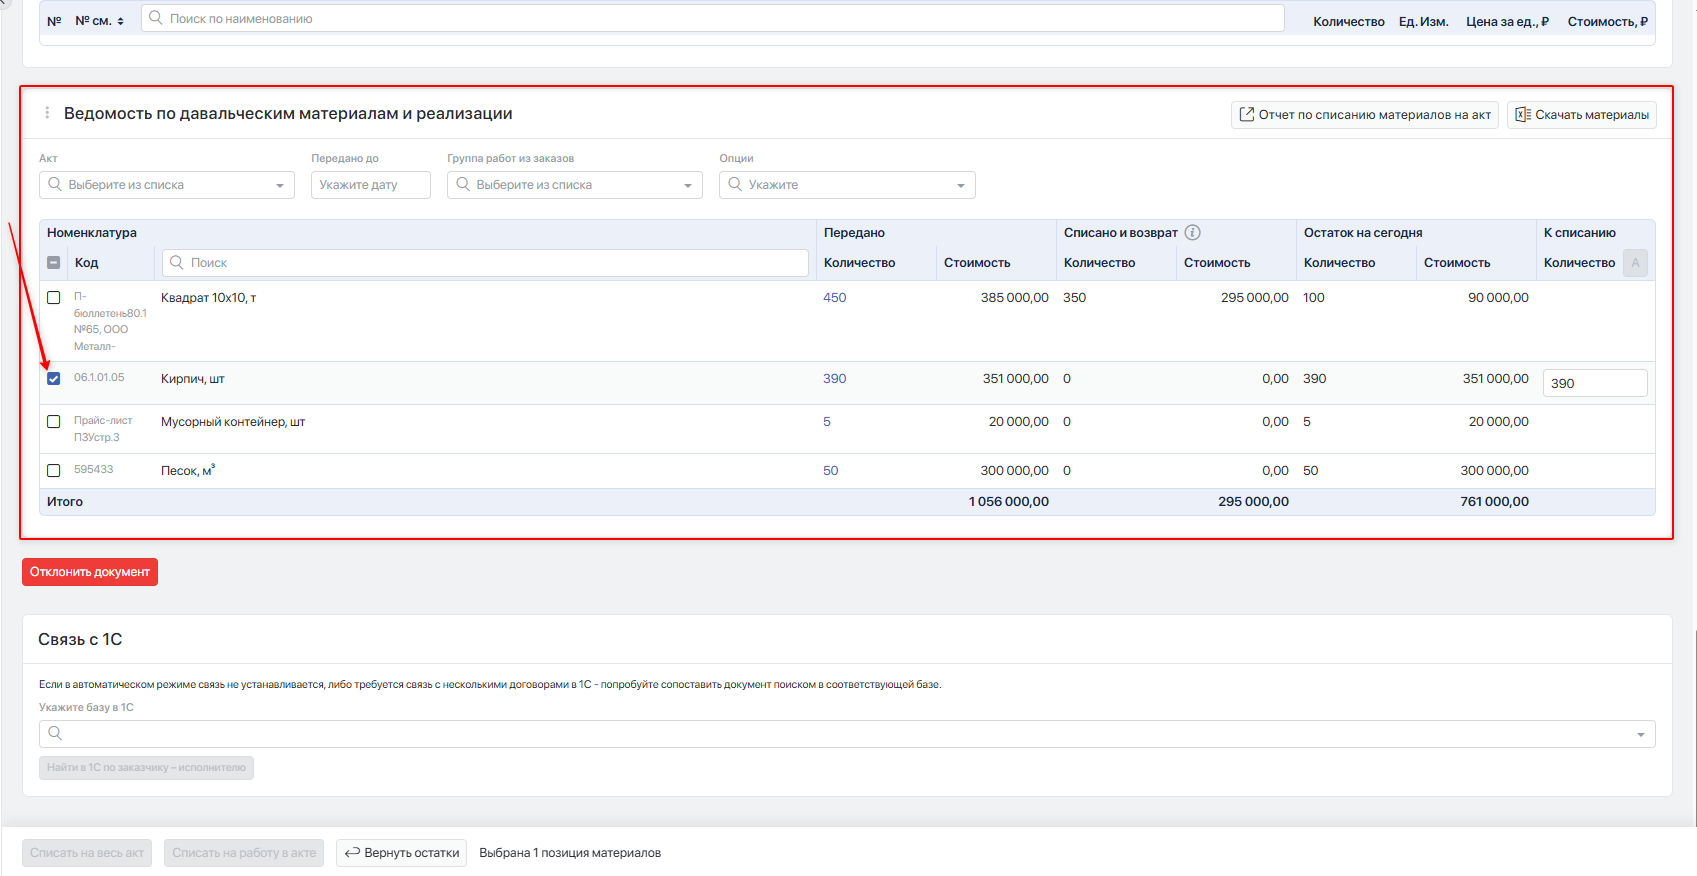Download materials via Скачать материалы
This screenshot has height=876, width=1697.
click(x=1581, y=115)
